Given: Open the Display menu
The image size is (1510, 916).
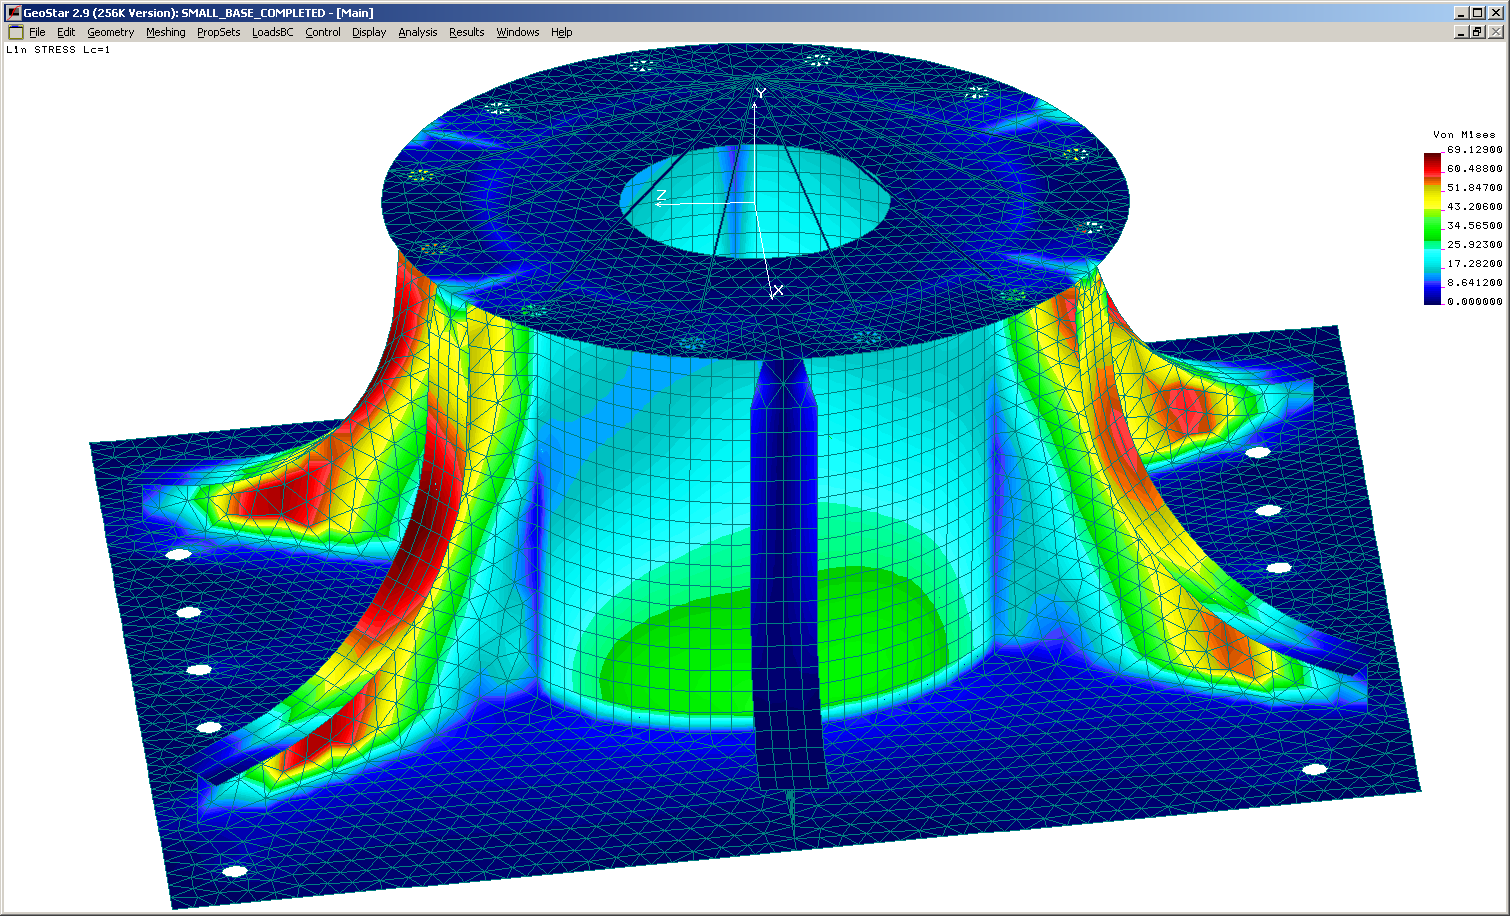Looking at the screenshot, I should (x=368, y=32).
